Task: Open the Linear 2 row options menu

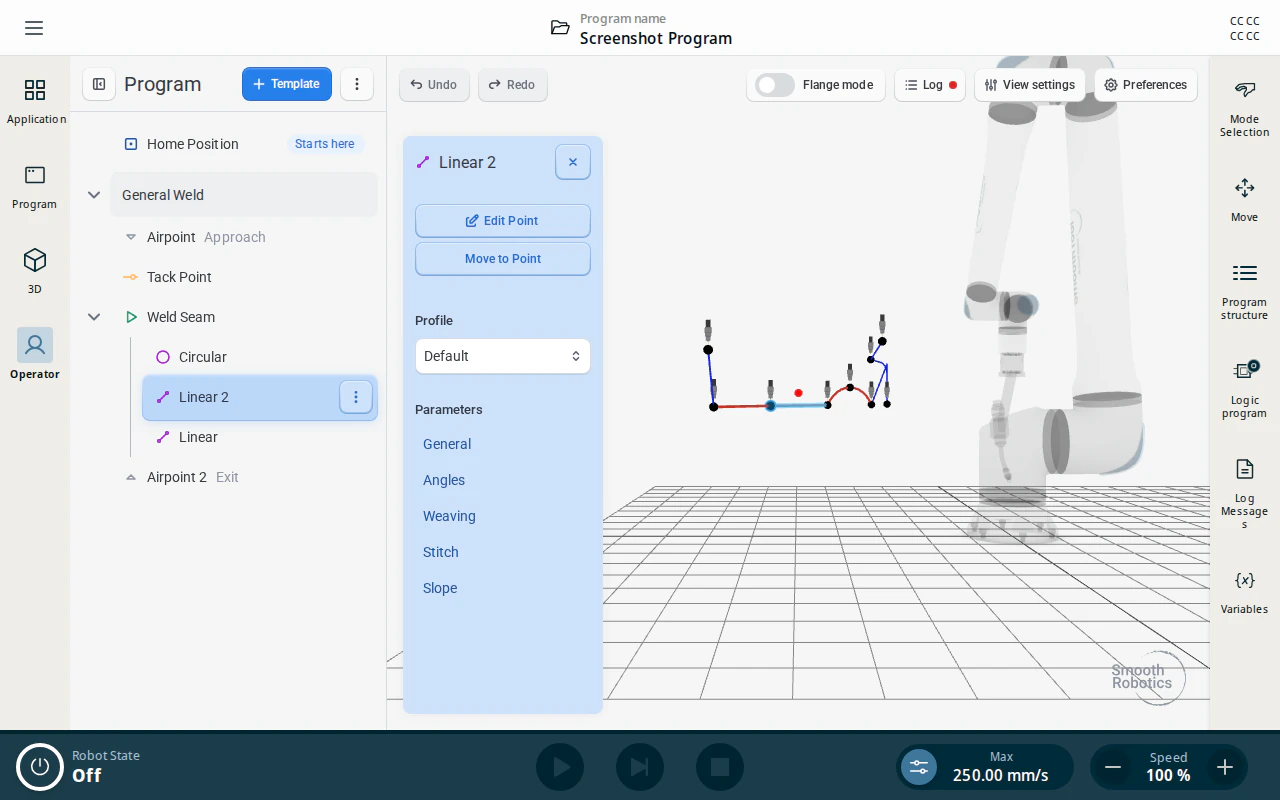Action: pyautogui.click(x=356, y=397)
